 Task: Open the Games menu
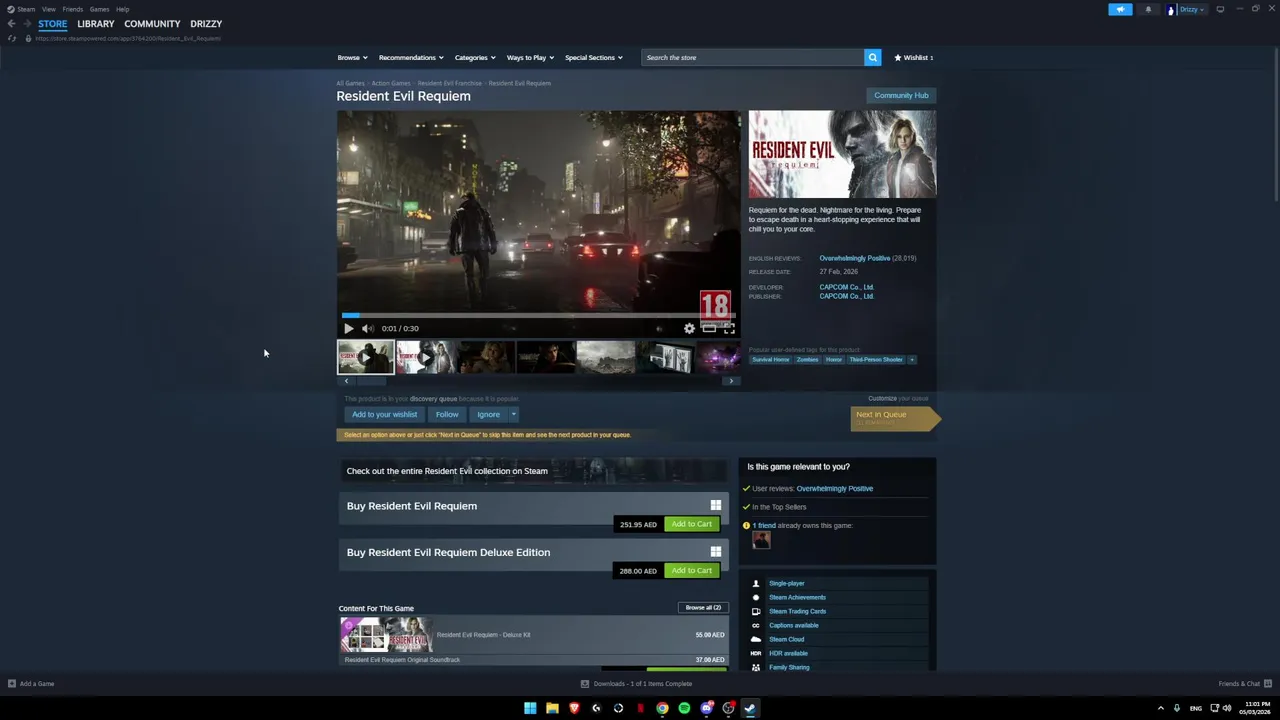click(x=99, y=9)
